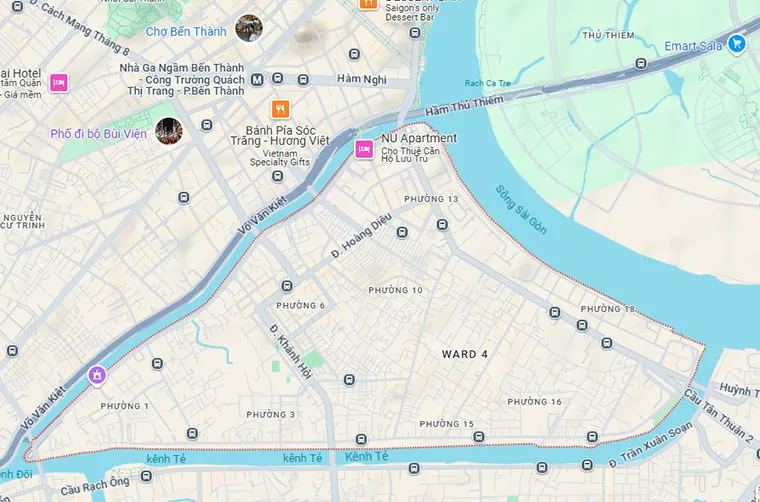760x502 pixels.
Task: Click the Emart Sala text label
Action: click(x=693, y=46)
